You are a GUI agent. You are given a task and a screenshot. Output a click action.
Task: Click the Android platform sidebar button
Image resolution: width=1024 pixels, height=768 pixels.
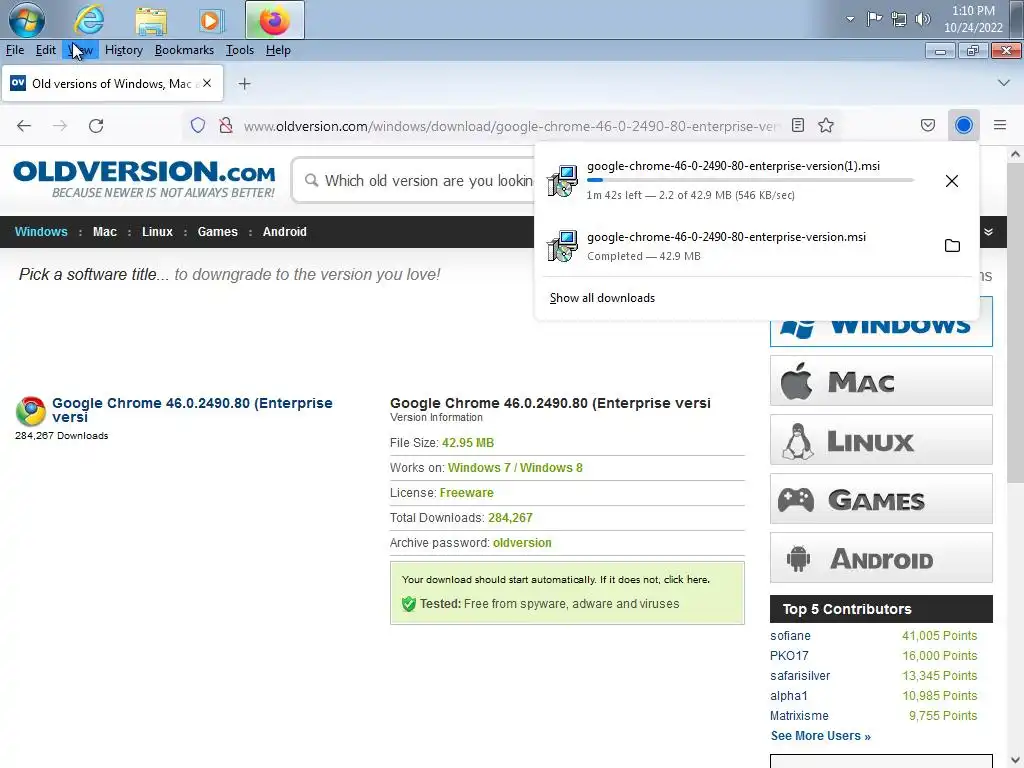coord(881,558)
